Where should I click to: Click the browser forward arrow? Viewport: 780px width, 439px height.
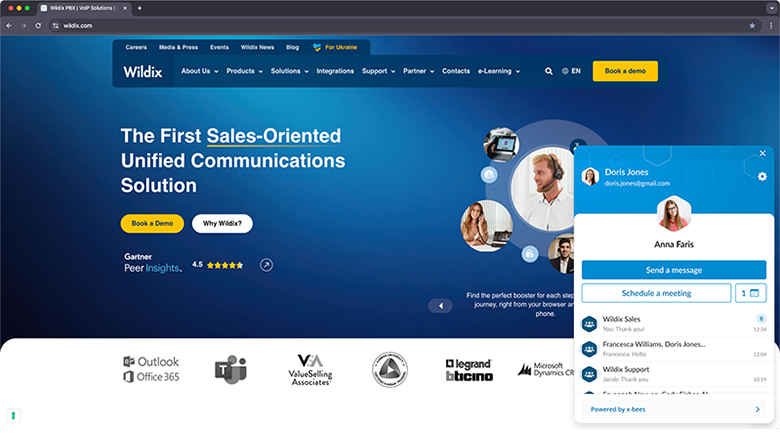[23, 25]
